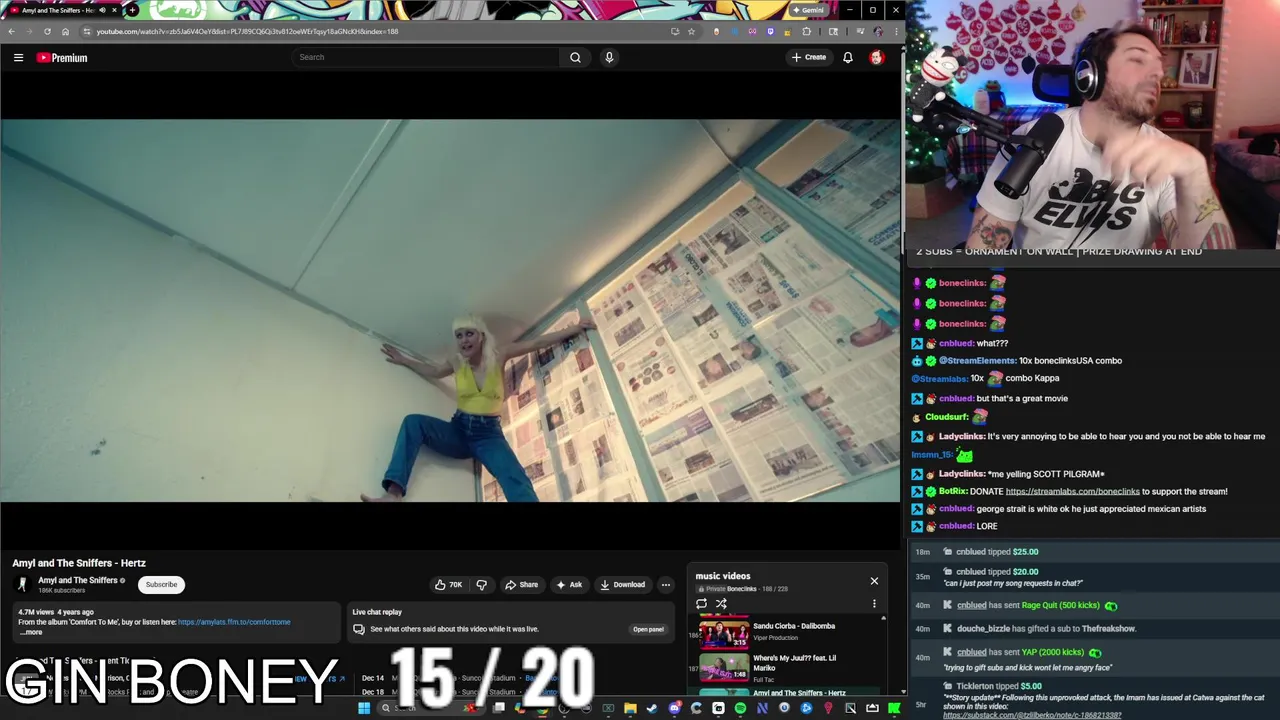Open the more actions ellipsis beside Download
This screenshot has height=720, width=1280.
[665, 585]
